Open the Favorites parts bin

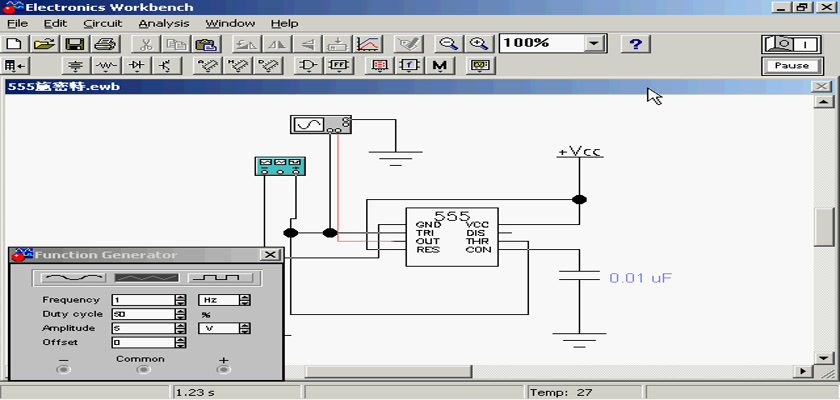pyautogui.click(x=16, y=66)
